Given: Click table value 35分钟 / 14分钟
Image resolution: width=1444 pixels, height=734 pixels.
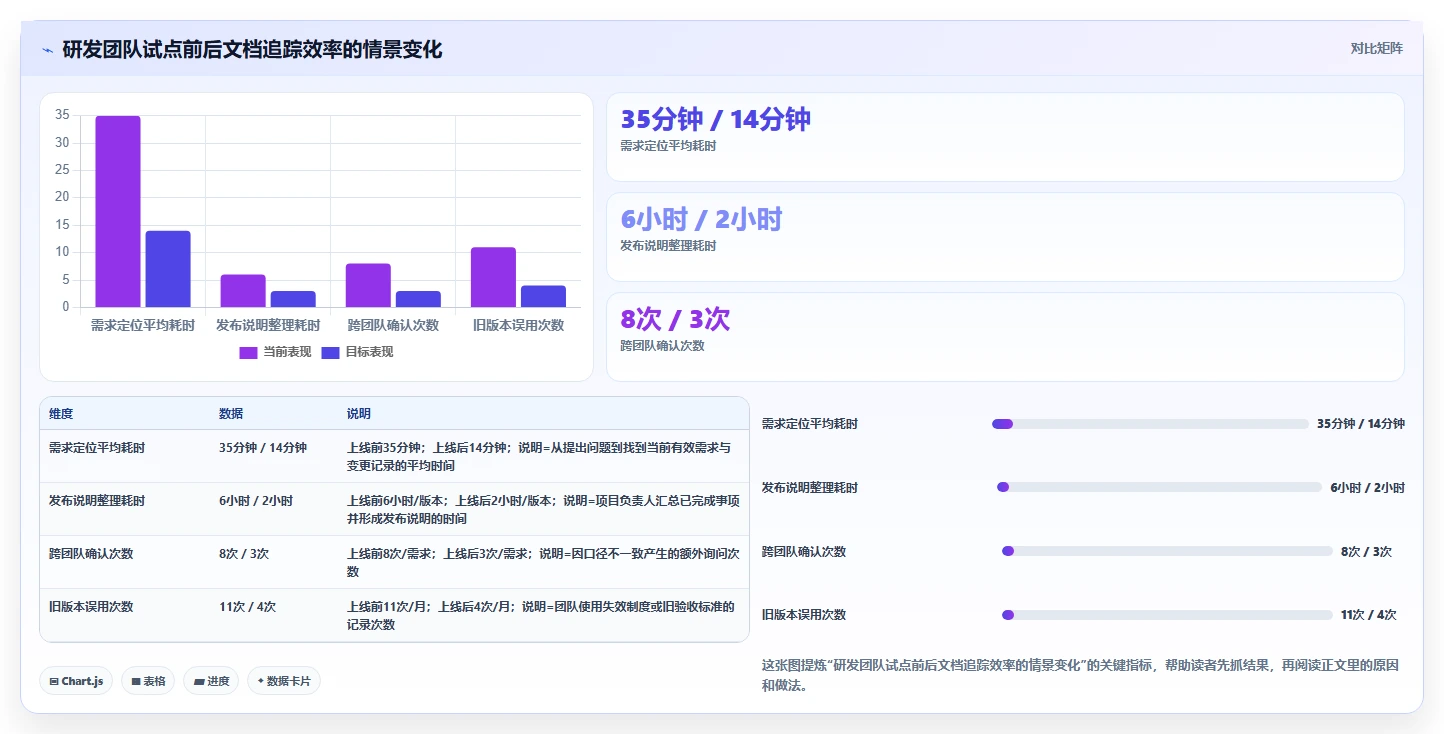Looking at the screenshot, I should (x=263, y=448).
